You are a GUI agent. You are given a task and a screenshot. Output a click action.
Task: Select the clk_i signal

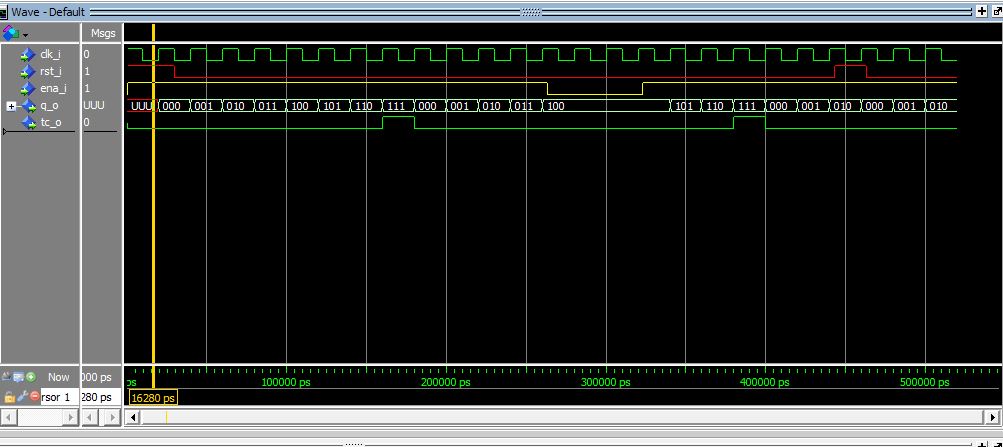click(51, 54)
